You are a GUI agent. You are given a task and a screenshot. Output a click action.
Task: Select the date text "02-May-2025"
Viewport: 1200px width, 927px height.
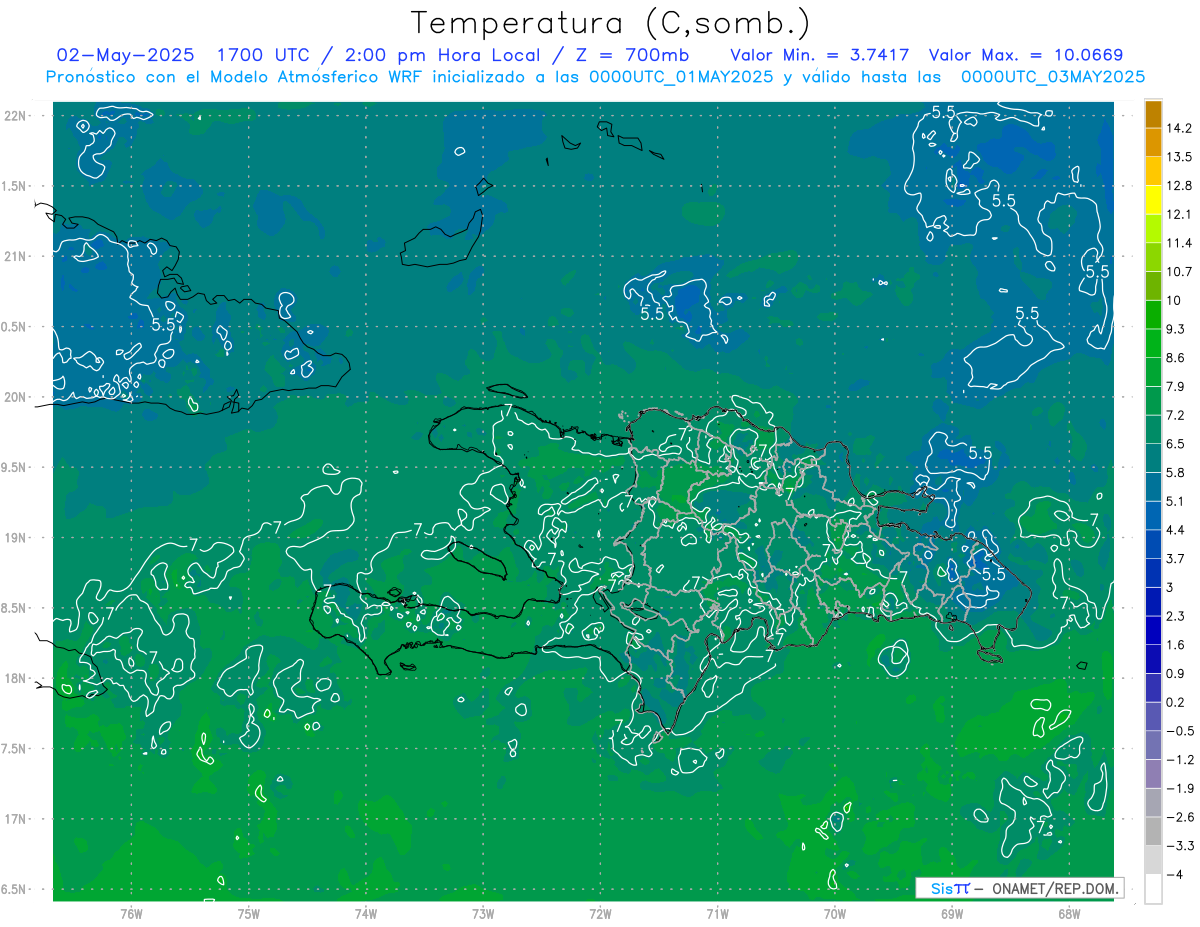(124, 54)
